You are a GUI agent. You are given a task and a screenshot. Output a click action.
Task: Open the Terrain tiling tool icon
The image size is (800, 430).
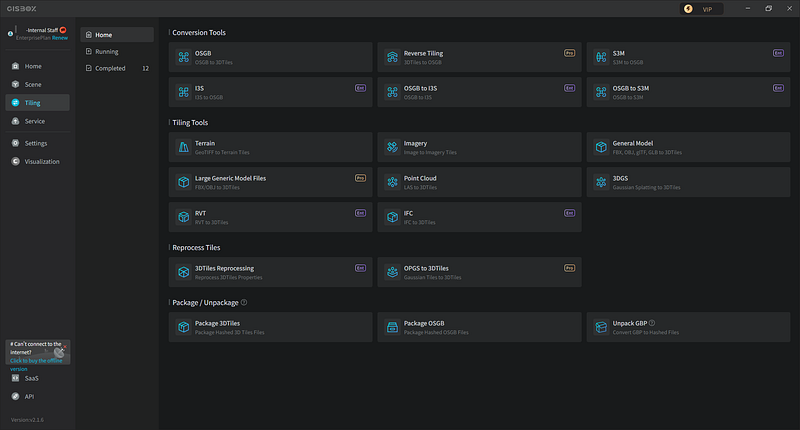(183, 147)
